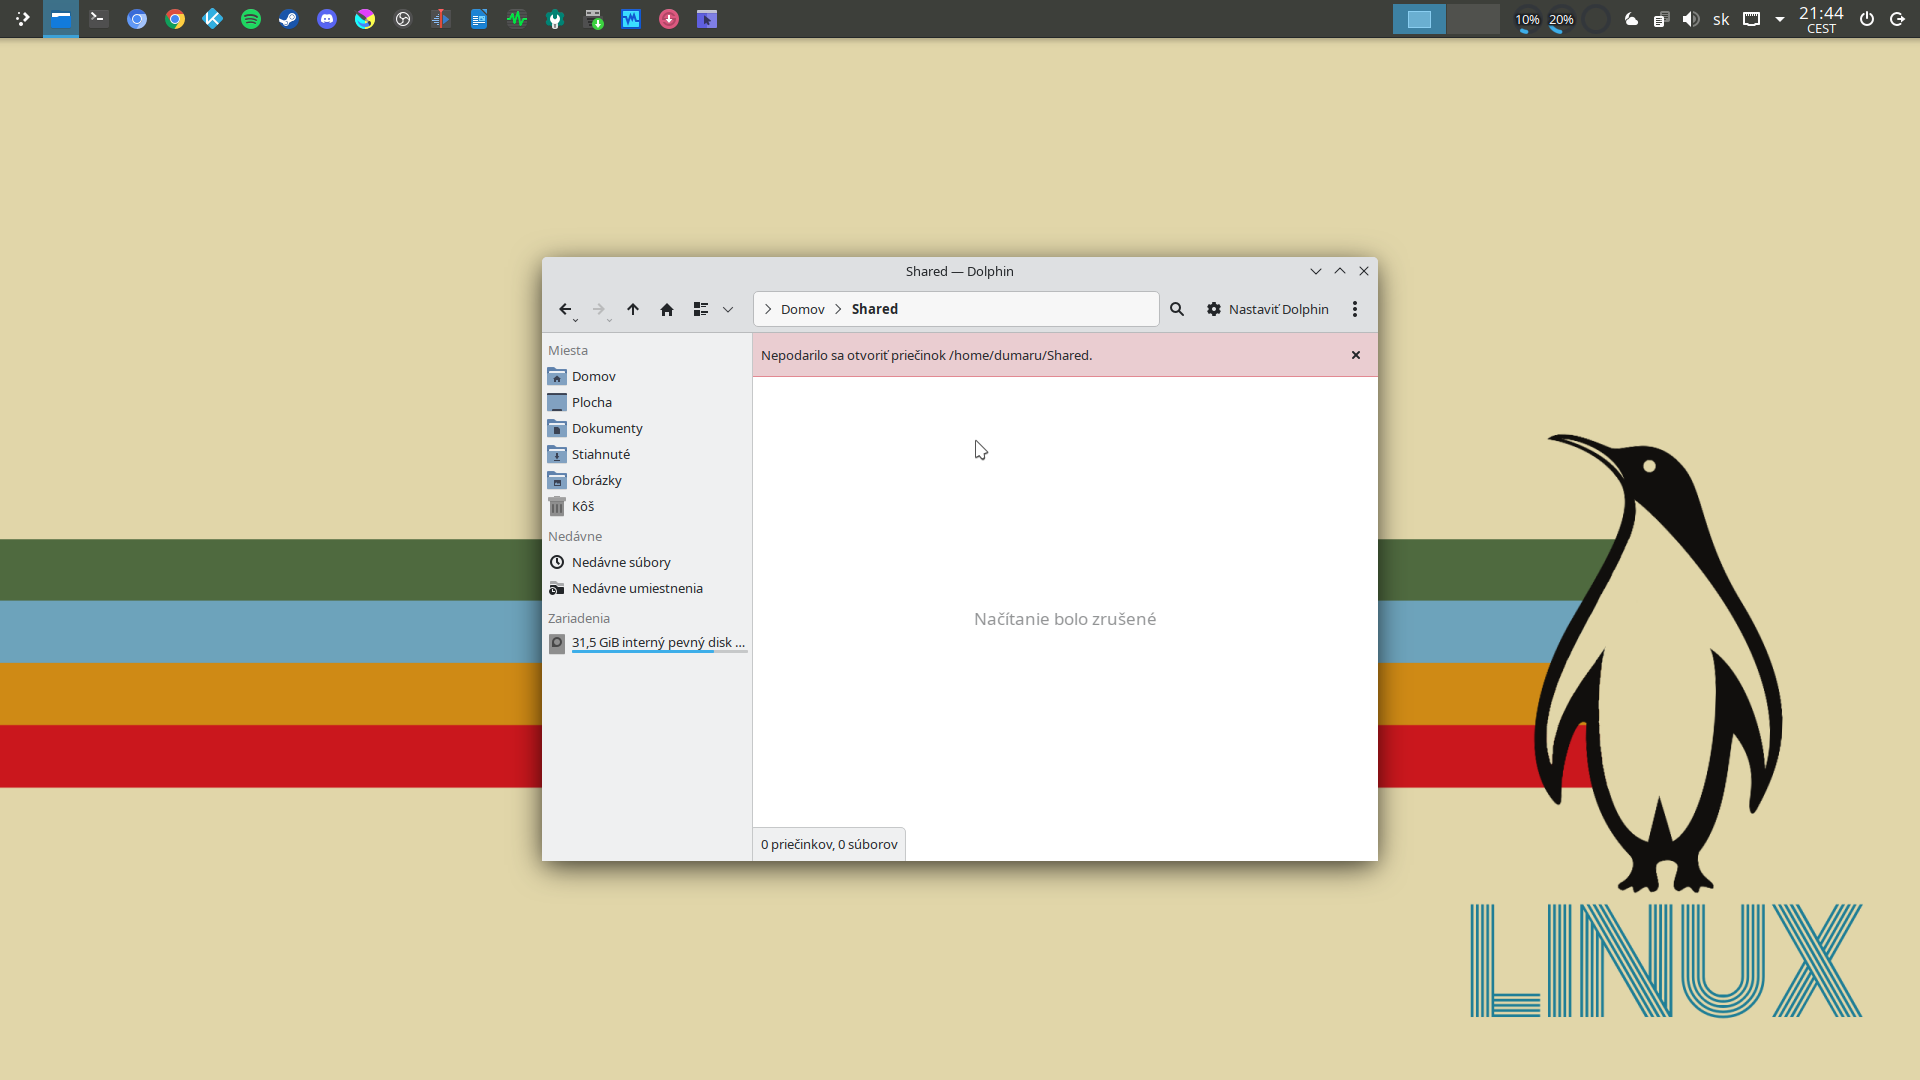Go back using the back arrow
This screenshot has width=1920, height=1080.
565,310
